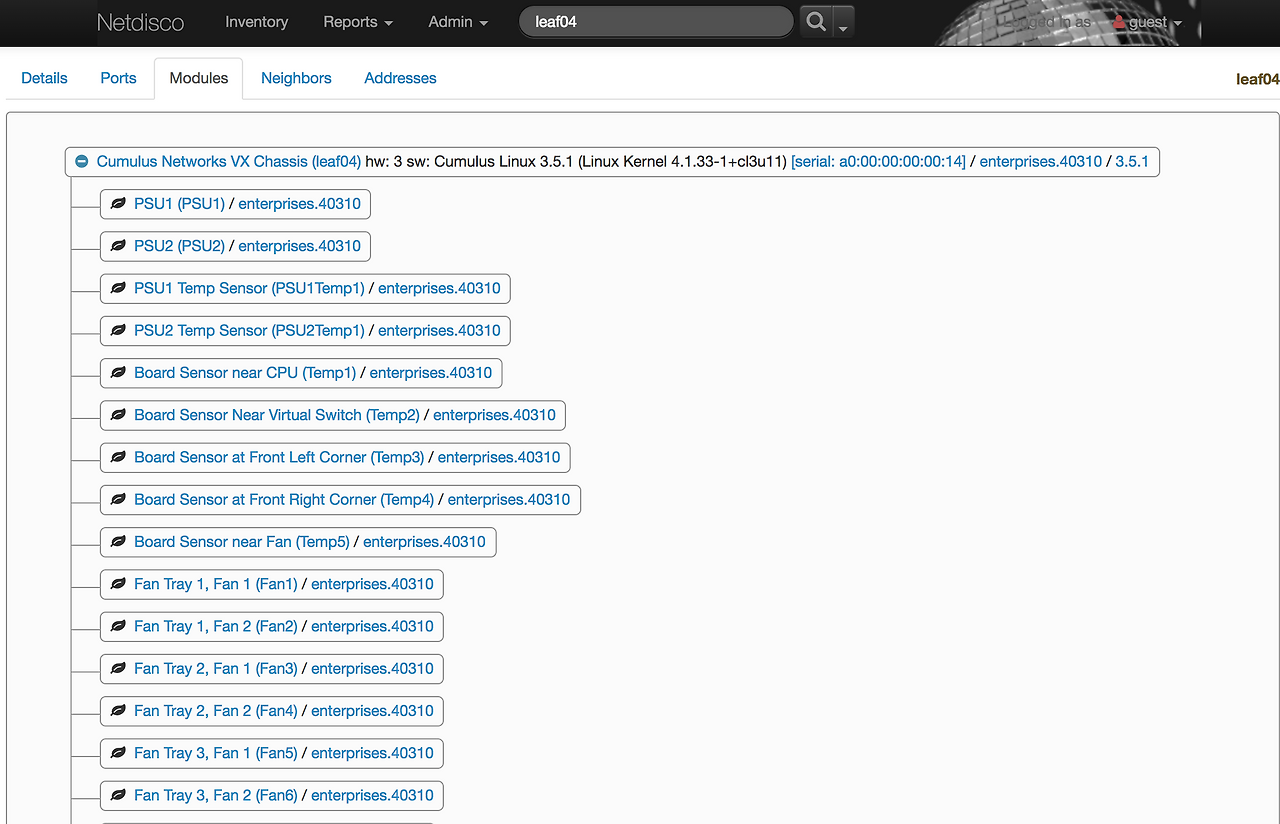
Task: Click enterprises.40310 on the PSU1 (PSU1) row
Action: (x=299, y=204)
